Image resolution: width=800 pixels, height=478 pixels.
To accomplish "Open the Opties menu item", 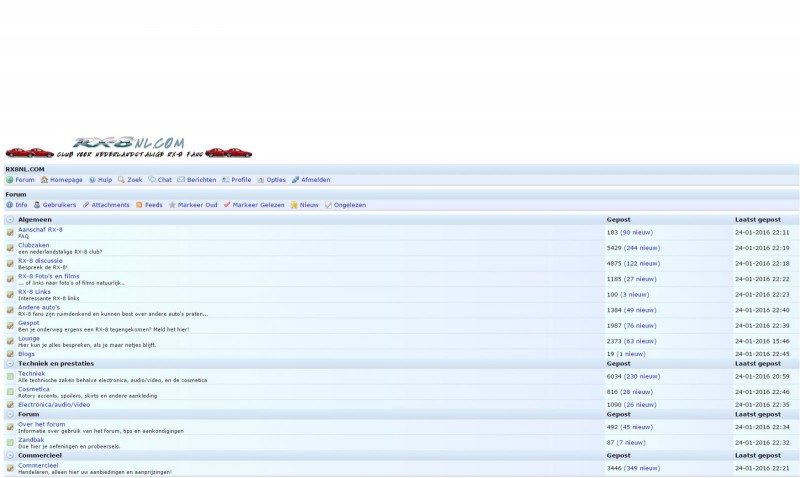I will point(276,180).
